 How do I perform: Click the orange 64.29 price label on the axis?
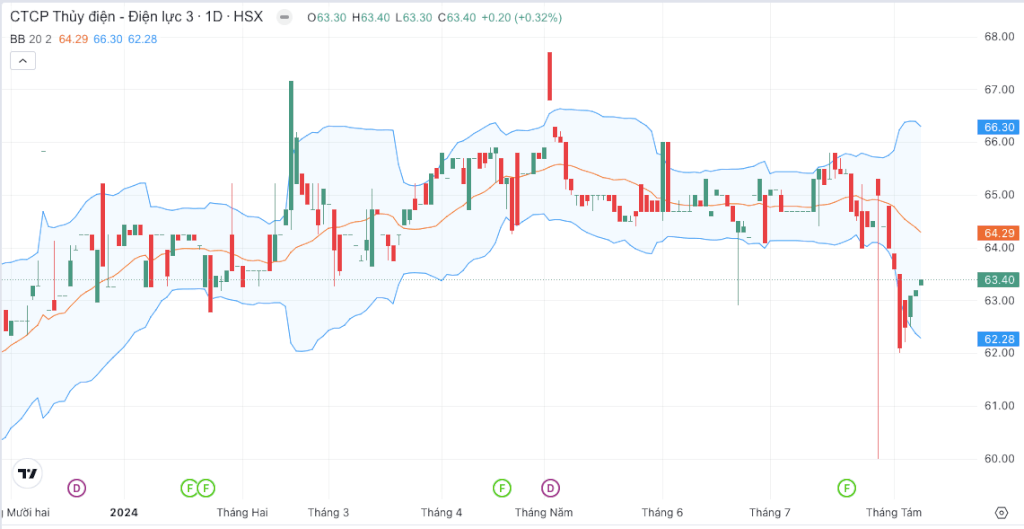(999, 232)
